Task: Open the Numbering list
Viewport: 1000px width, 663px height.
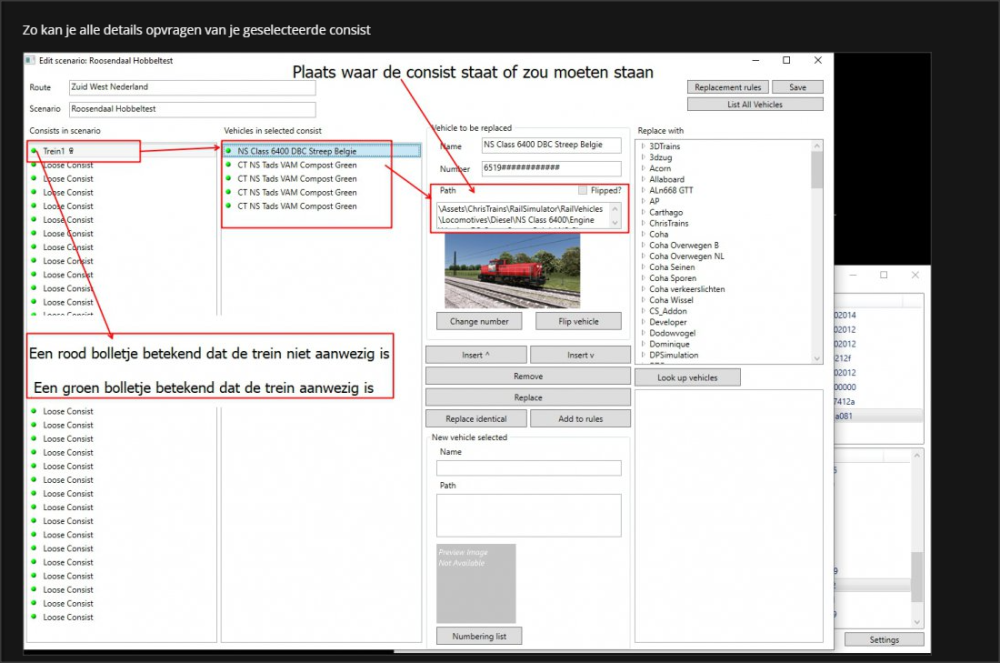Action: click(x=479, y=636)
